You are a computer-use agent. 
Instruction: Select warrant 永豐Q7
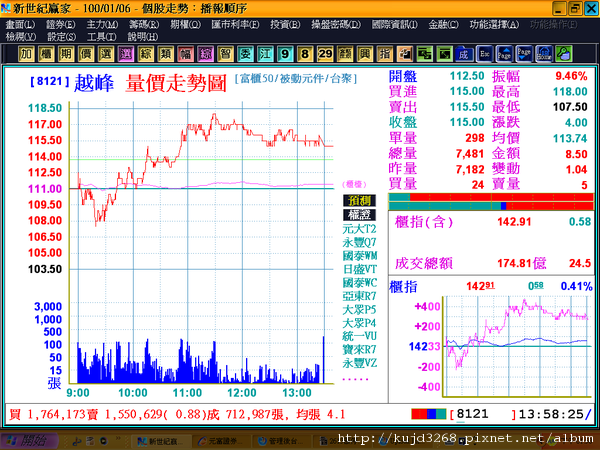(x=359, y=242)
